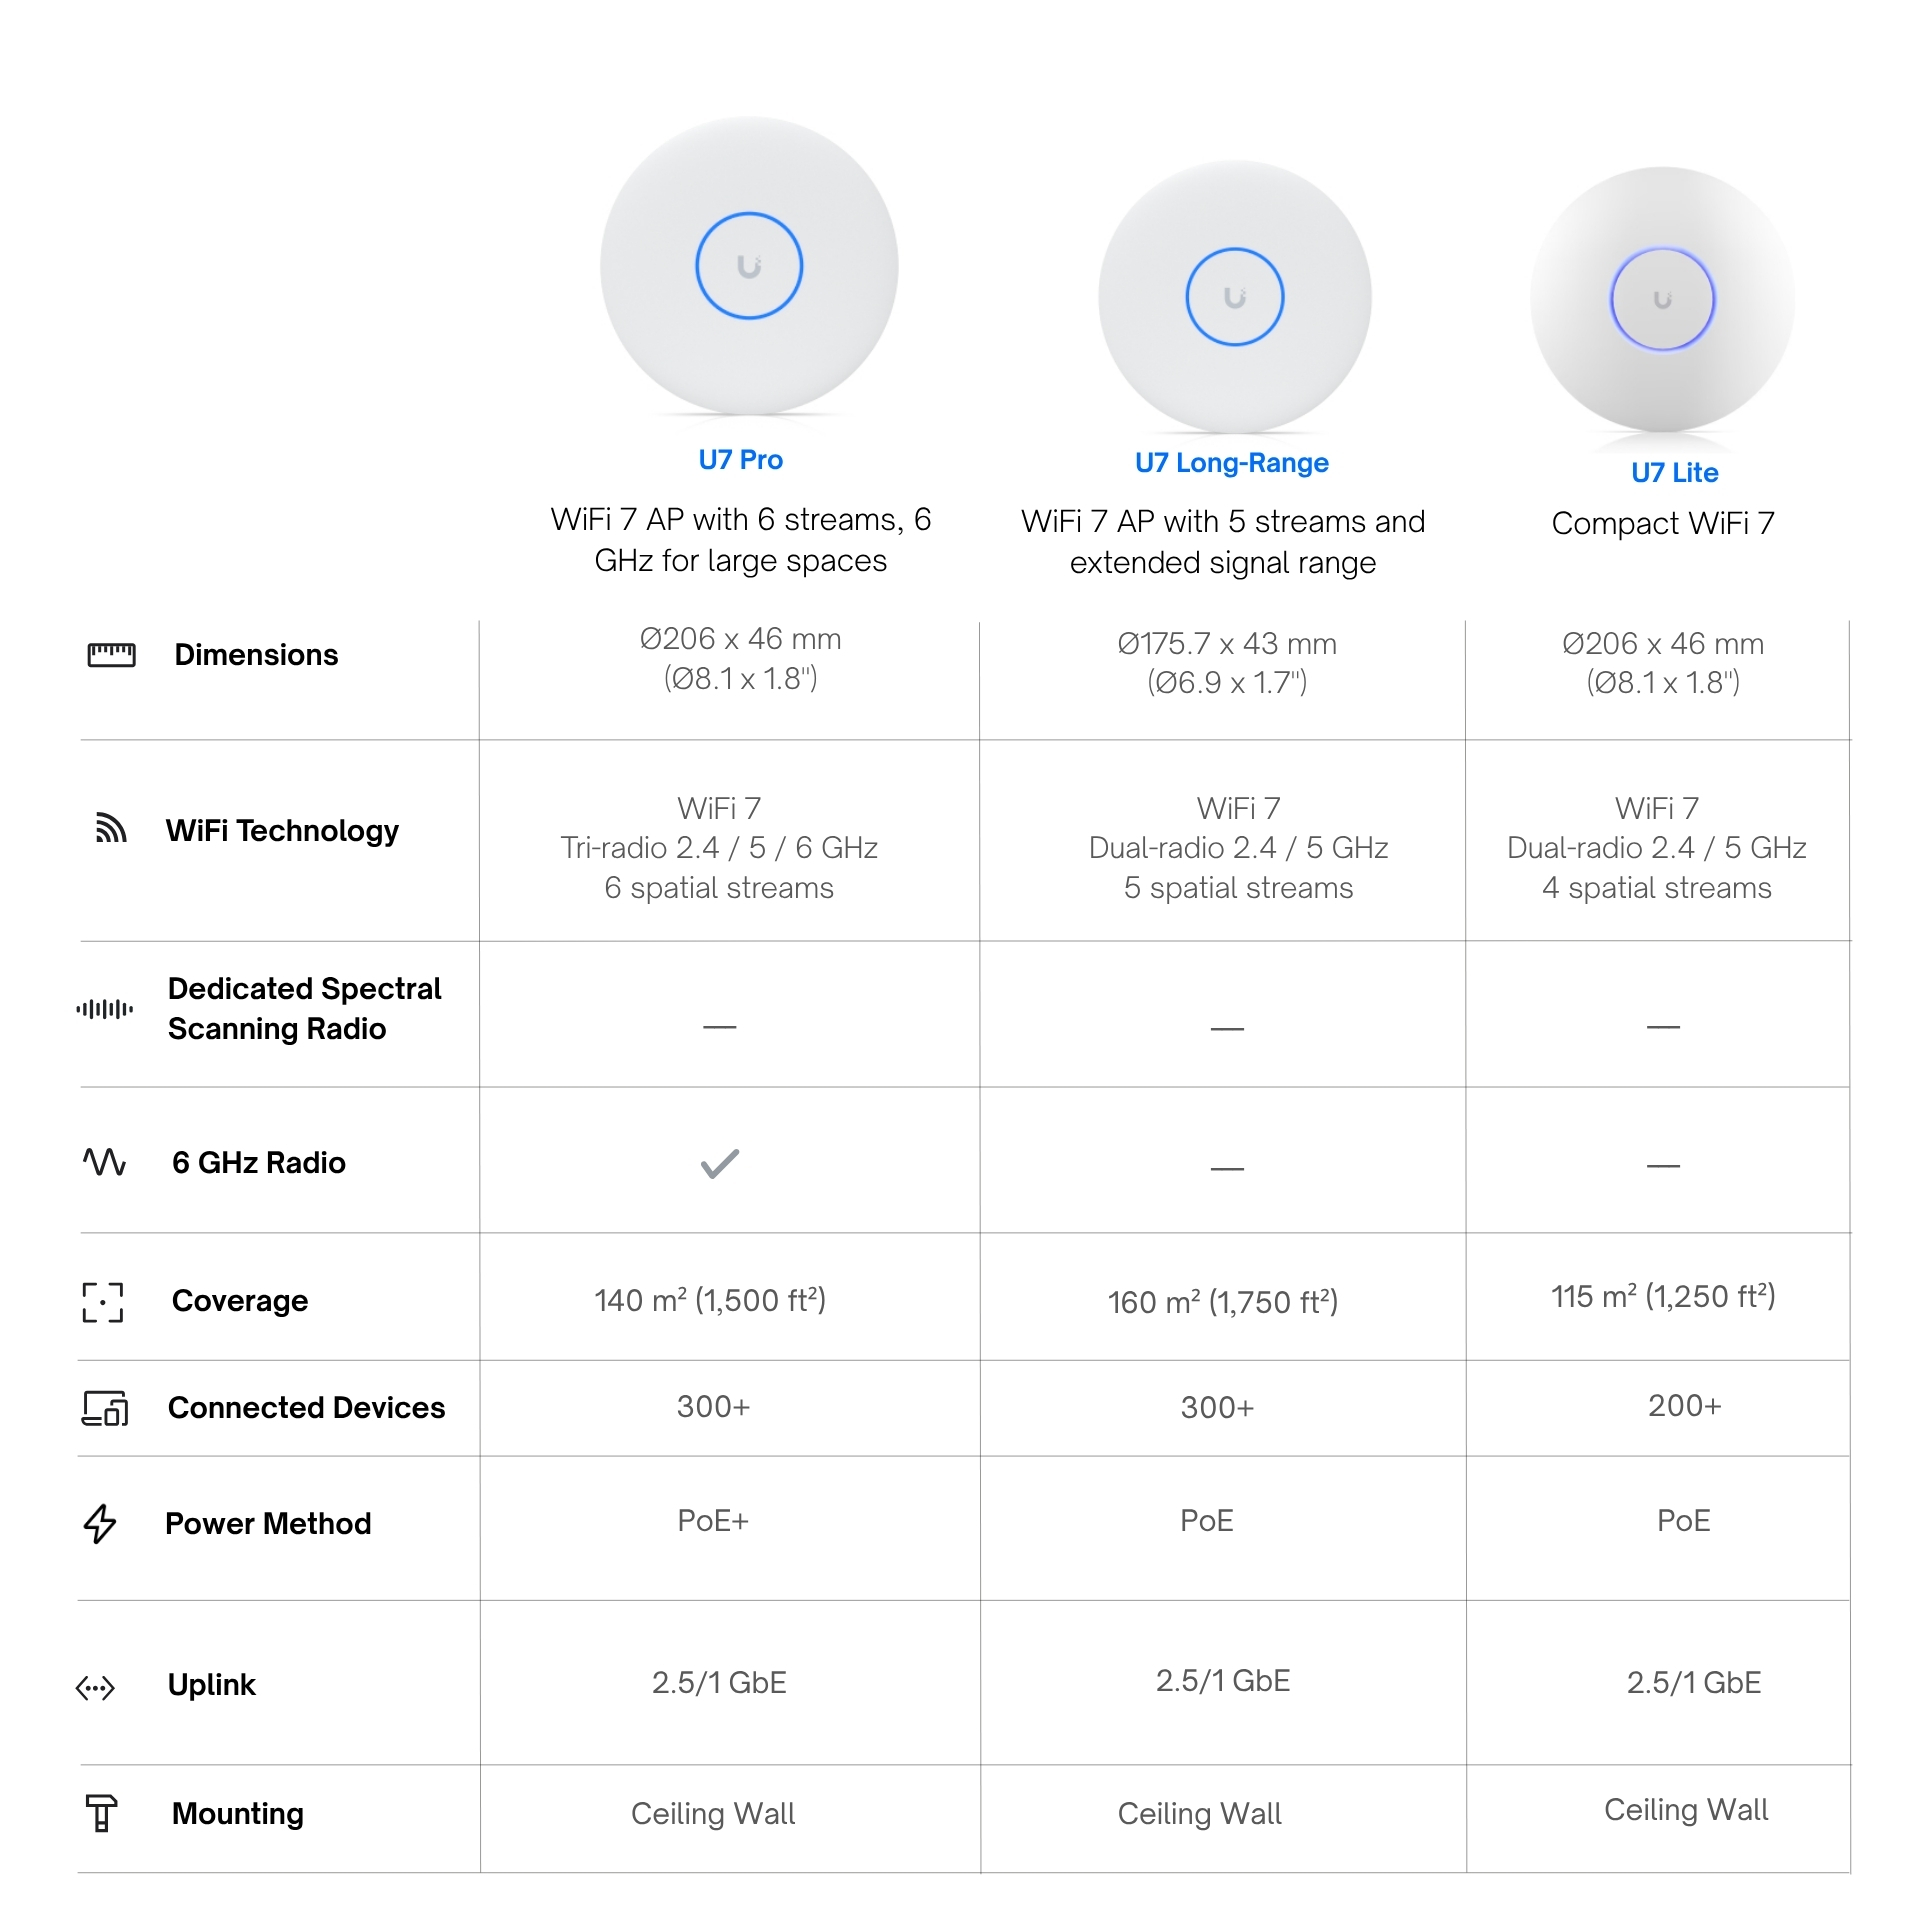Viewport: 1920px width, 1920px height.
Task: Click the WiFi Technology signal icon
Action: [111, 828]
